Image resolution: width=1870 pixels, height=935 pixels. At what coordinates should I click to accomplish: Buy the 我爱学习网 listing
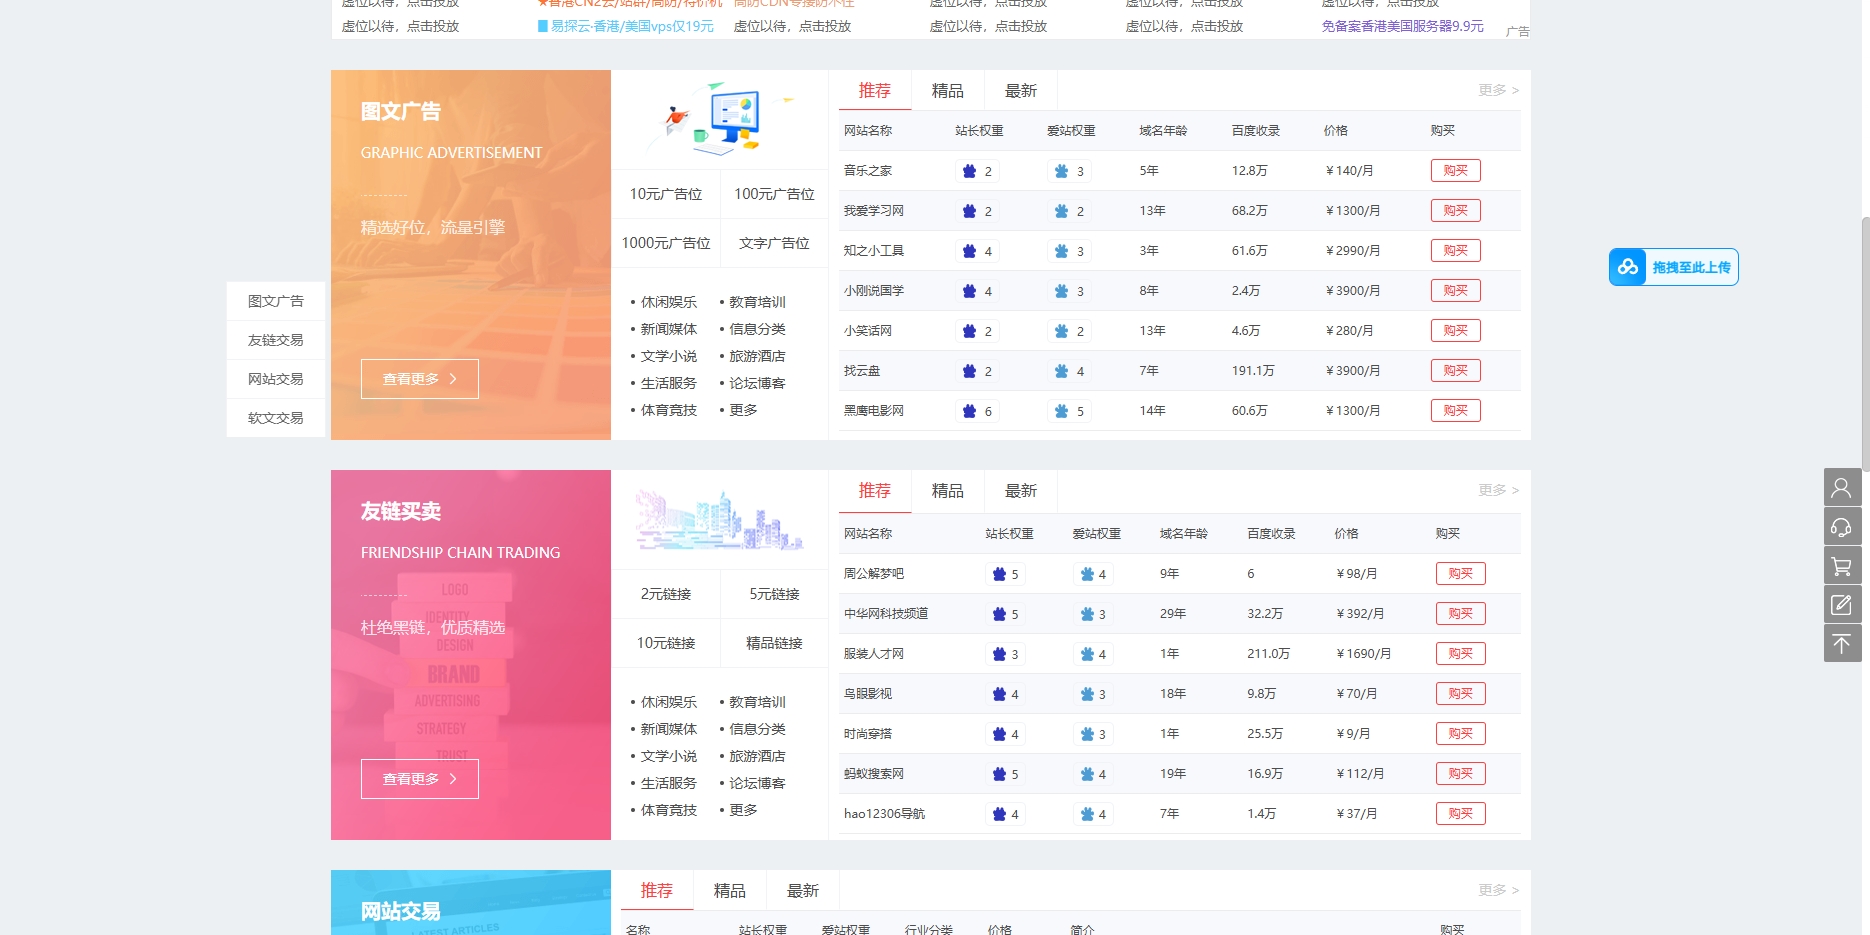tap(1455, 211)
